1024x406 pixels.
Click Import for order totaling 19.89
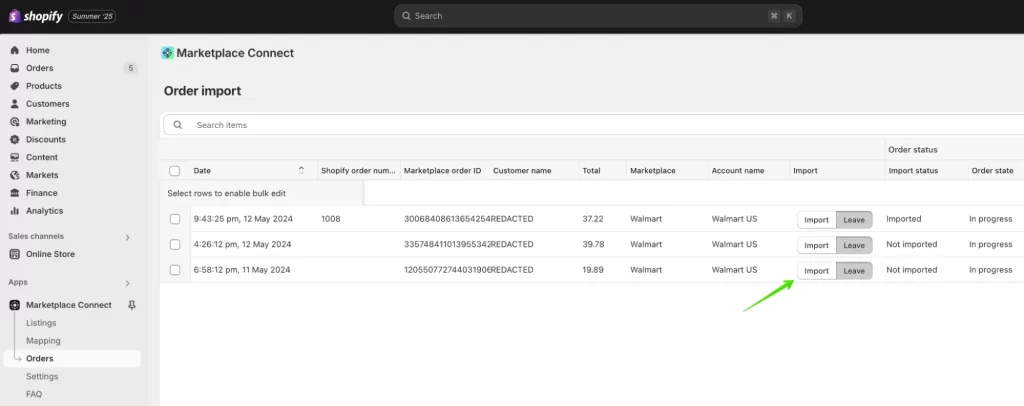(x=816, y=271)
